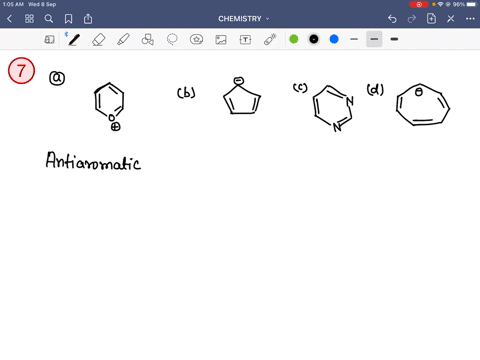Viewport: 480px width, 360px height.
Task: Close the editing toolbar with X
Action: pyautogui.click(x=451, y=19)
